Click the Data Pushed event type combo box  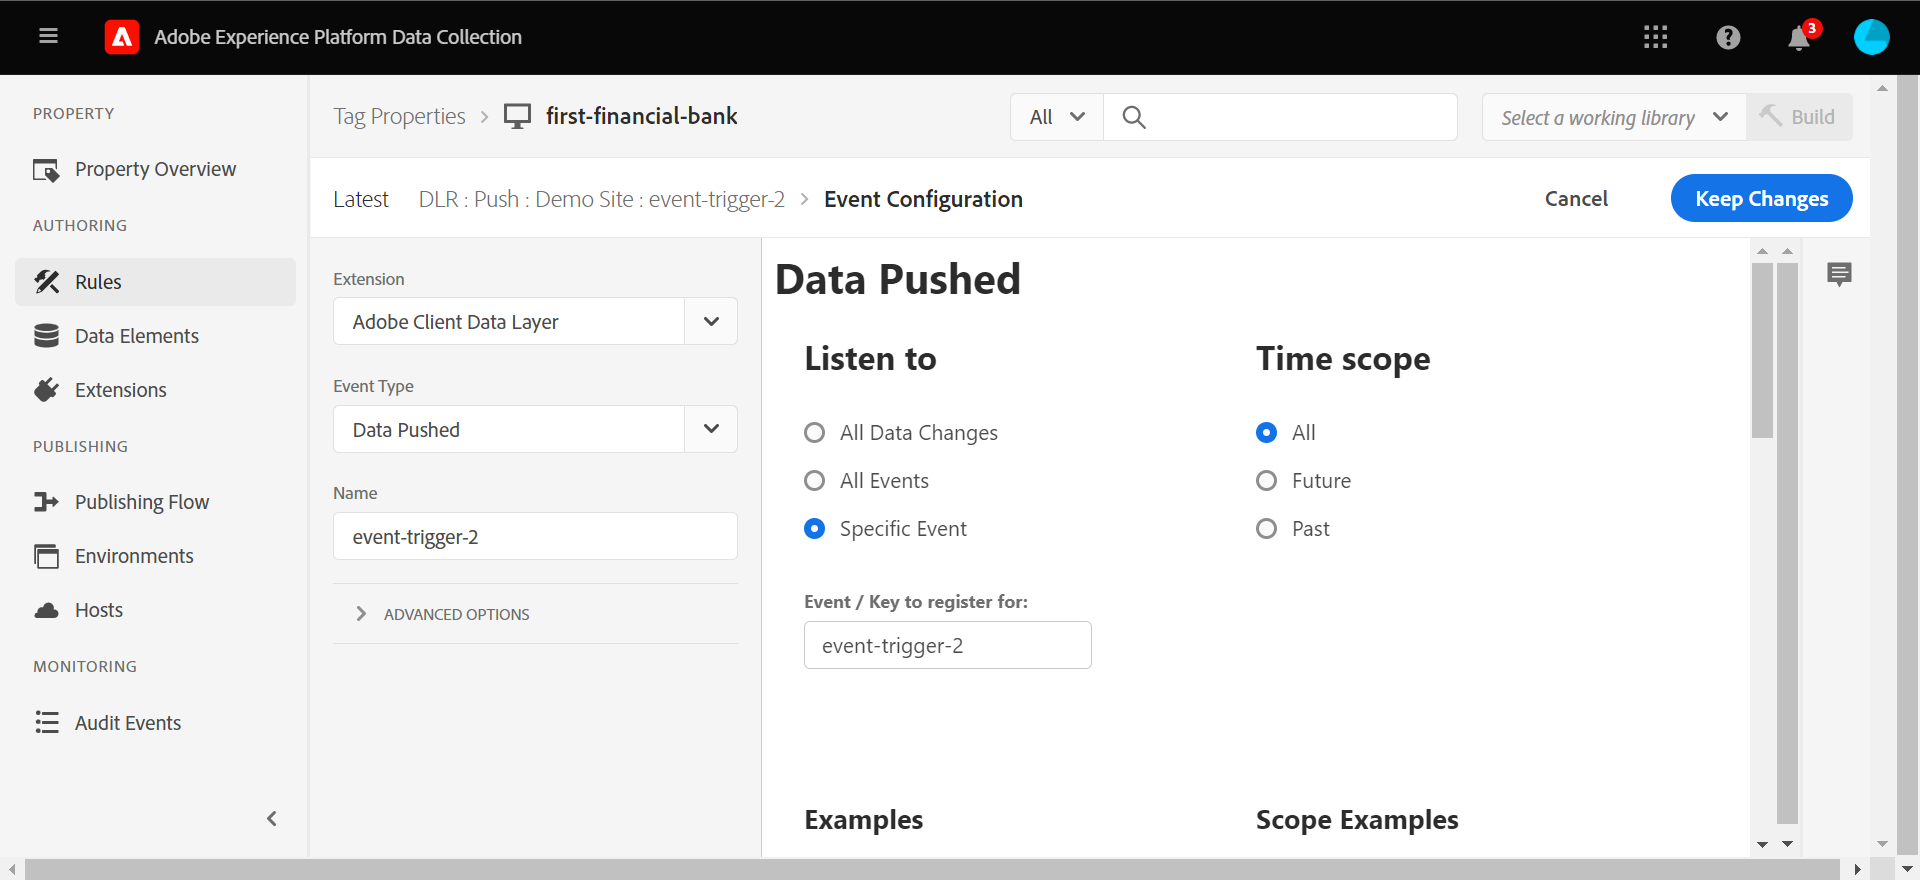tap(535, 429)
